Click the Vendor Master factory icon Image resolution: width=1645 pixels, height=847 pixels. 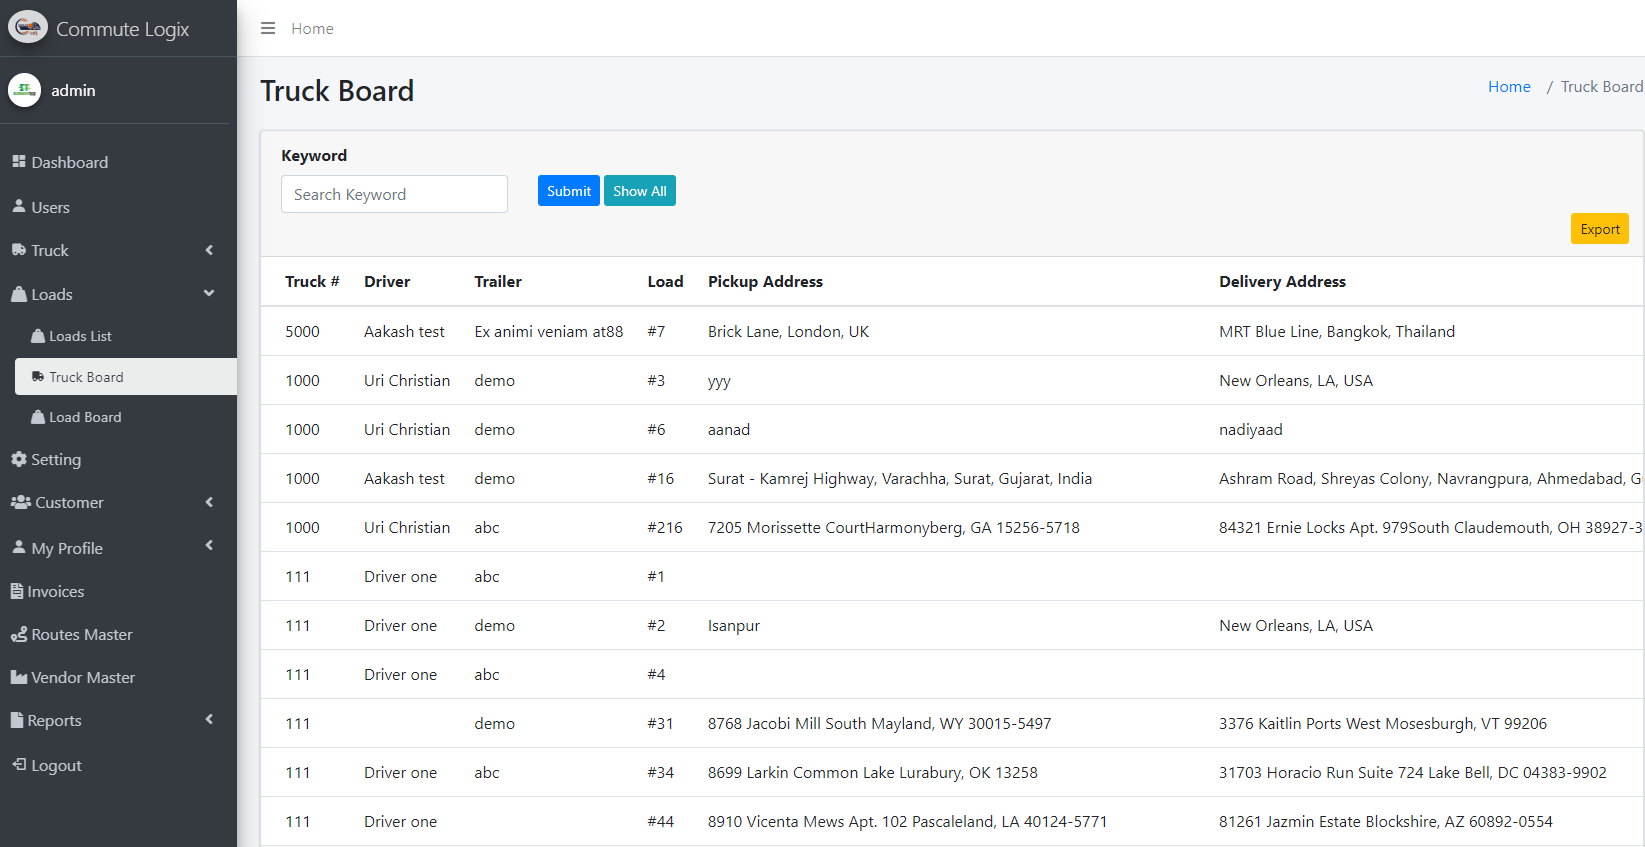[19, 677]
